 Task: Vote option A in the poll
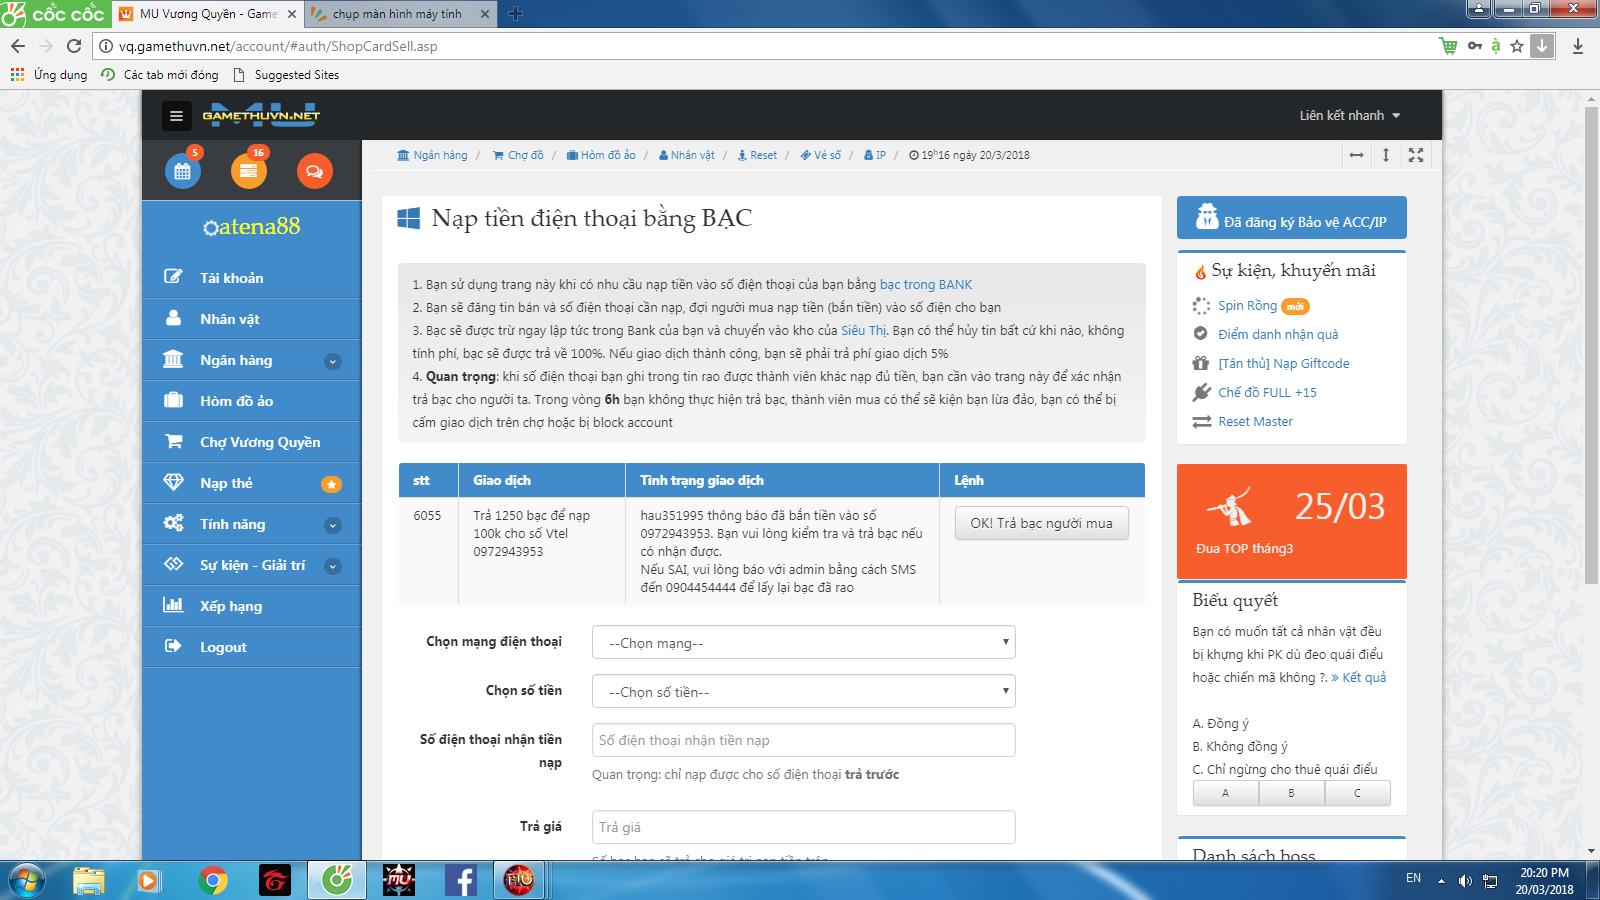coord(1225,793)
